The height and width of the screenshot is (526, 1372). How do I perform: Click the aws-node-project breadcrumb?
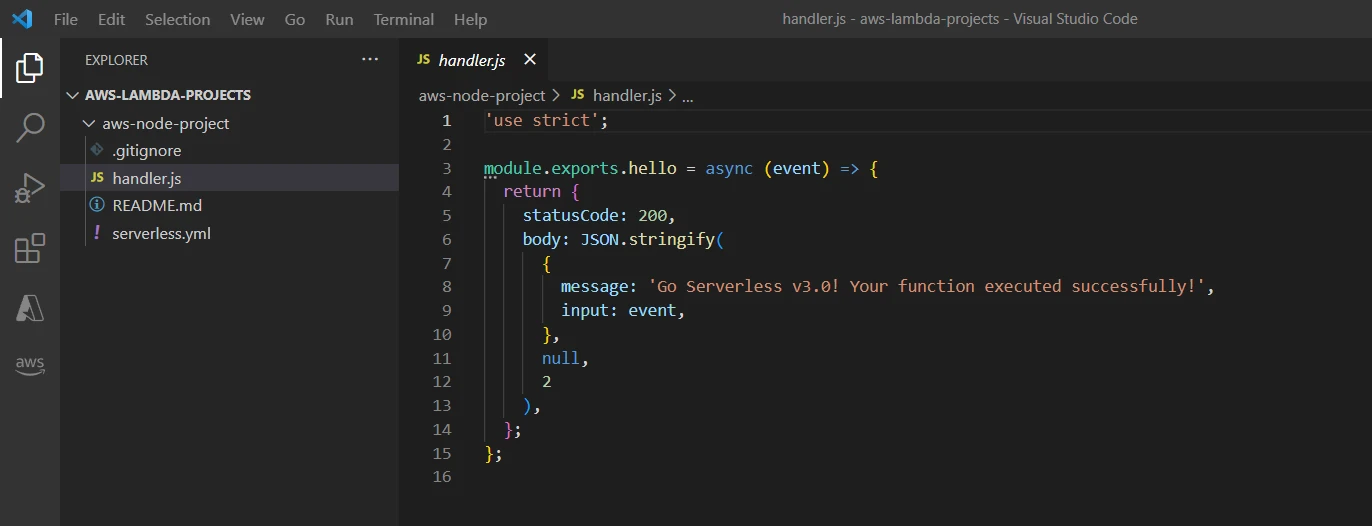click(x=481, y=96)
